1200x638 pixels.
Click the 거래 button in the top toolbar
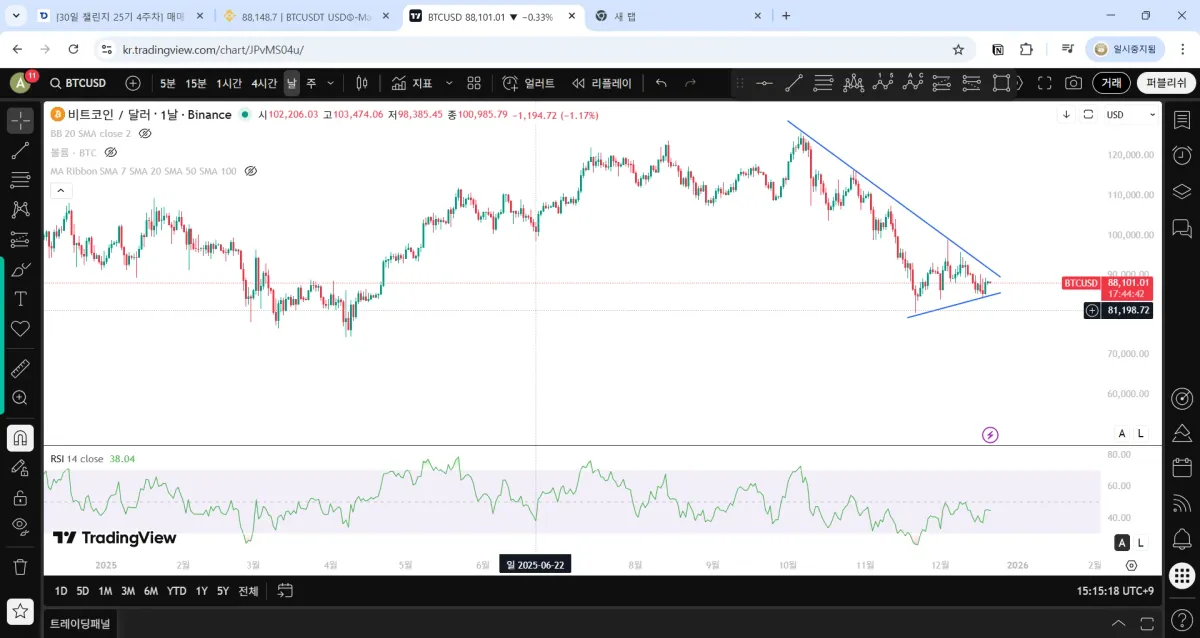pyautogui.click(x=1112, y=84)
